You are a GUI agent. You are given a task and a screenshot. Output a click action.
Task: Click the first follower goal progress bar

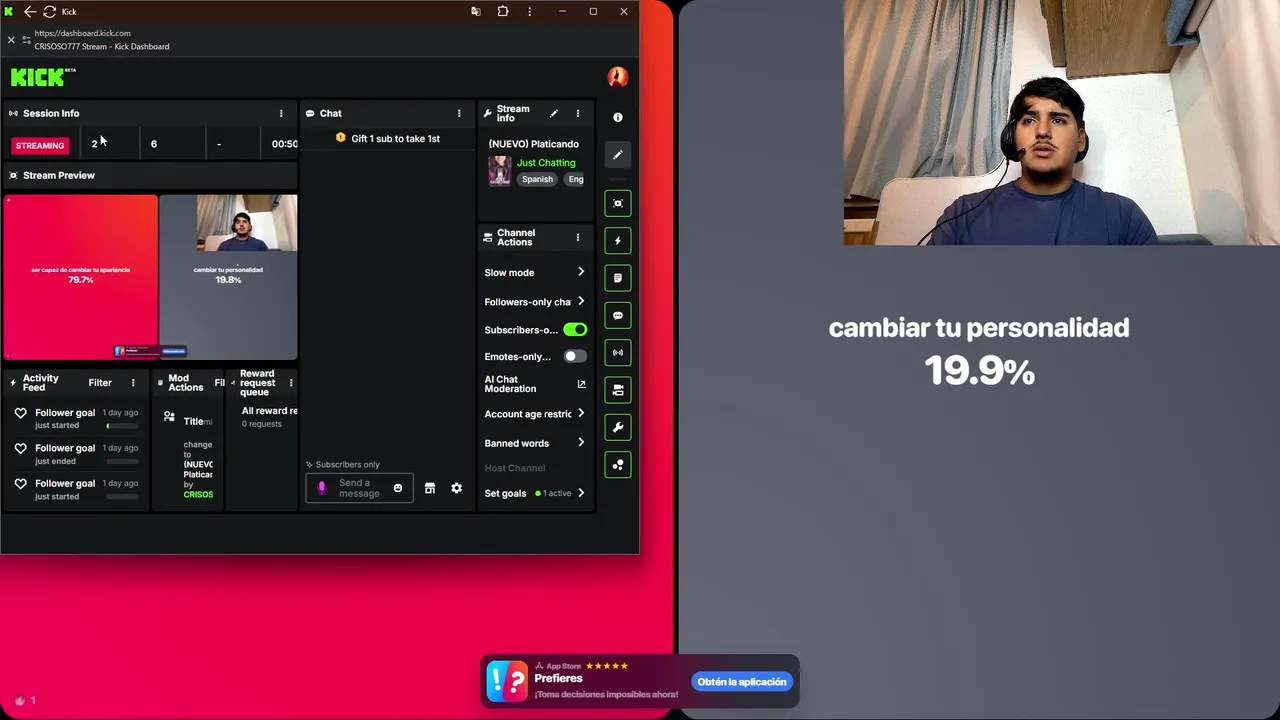pos(123,426)
